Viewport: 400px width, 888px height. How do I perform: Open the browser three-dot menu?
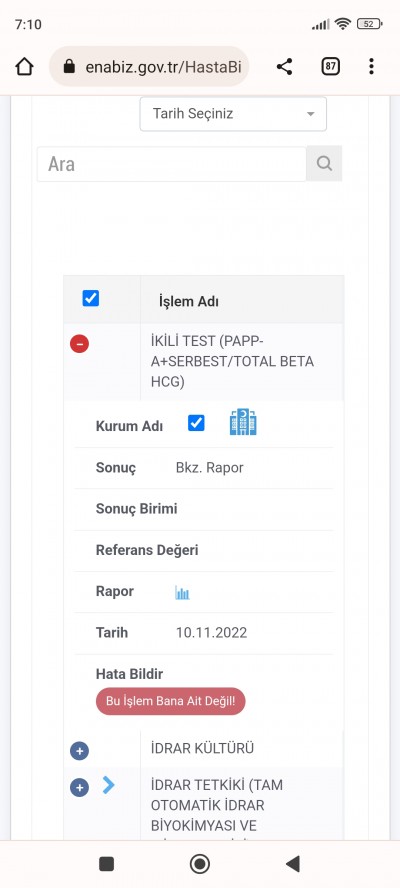[371, 67]
